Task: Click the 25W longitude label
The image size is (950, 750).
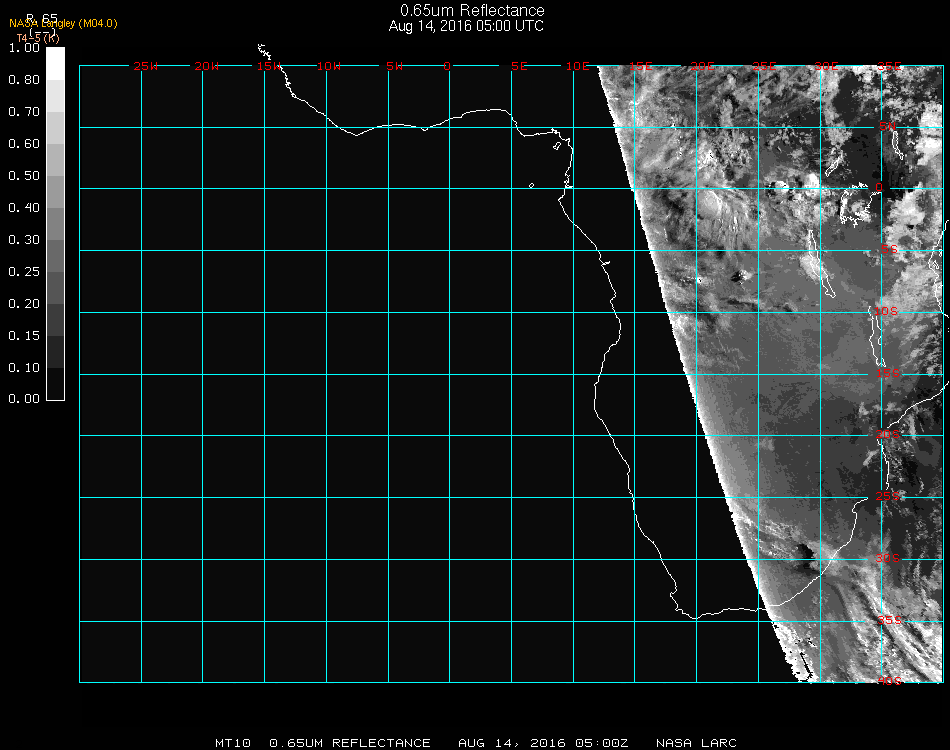Action: point(145,66)
